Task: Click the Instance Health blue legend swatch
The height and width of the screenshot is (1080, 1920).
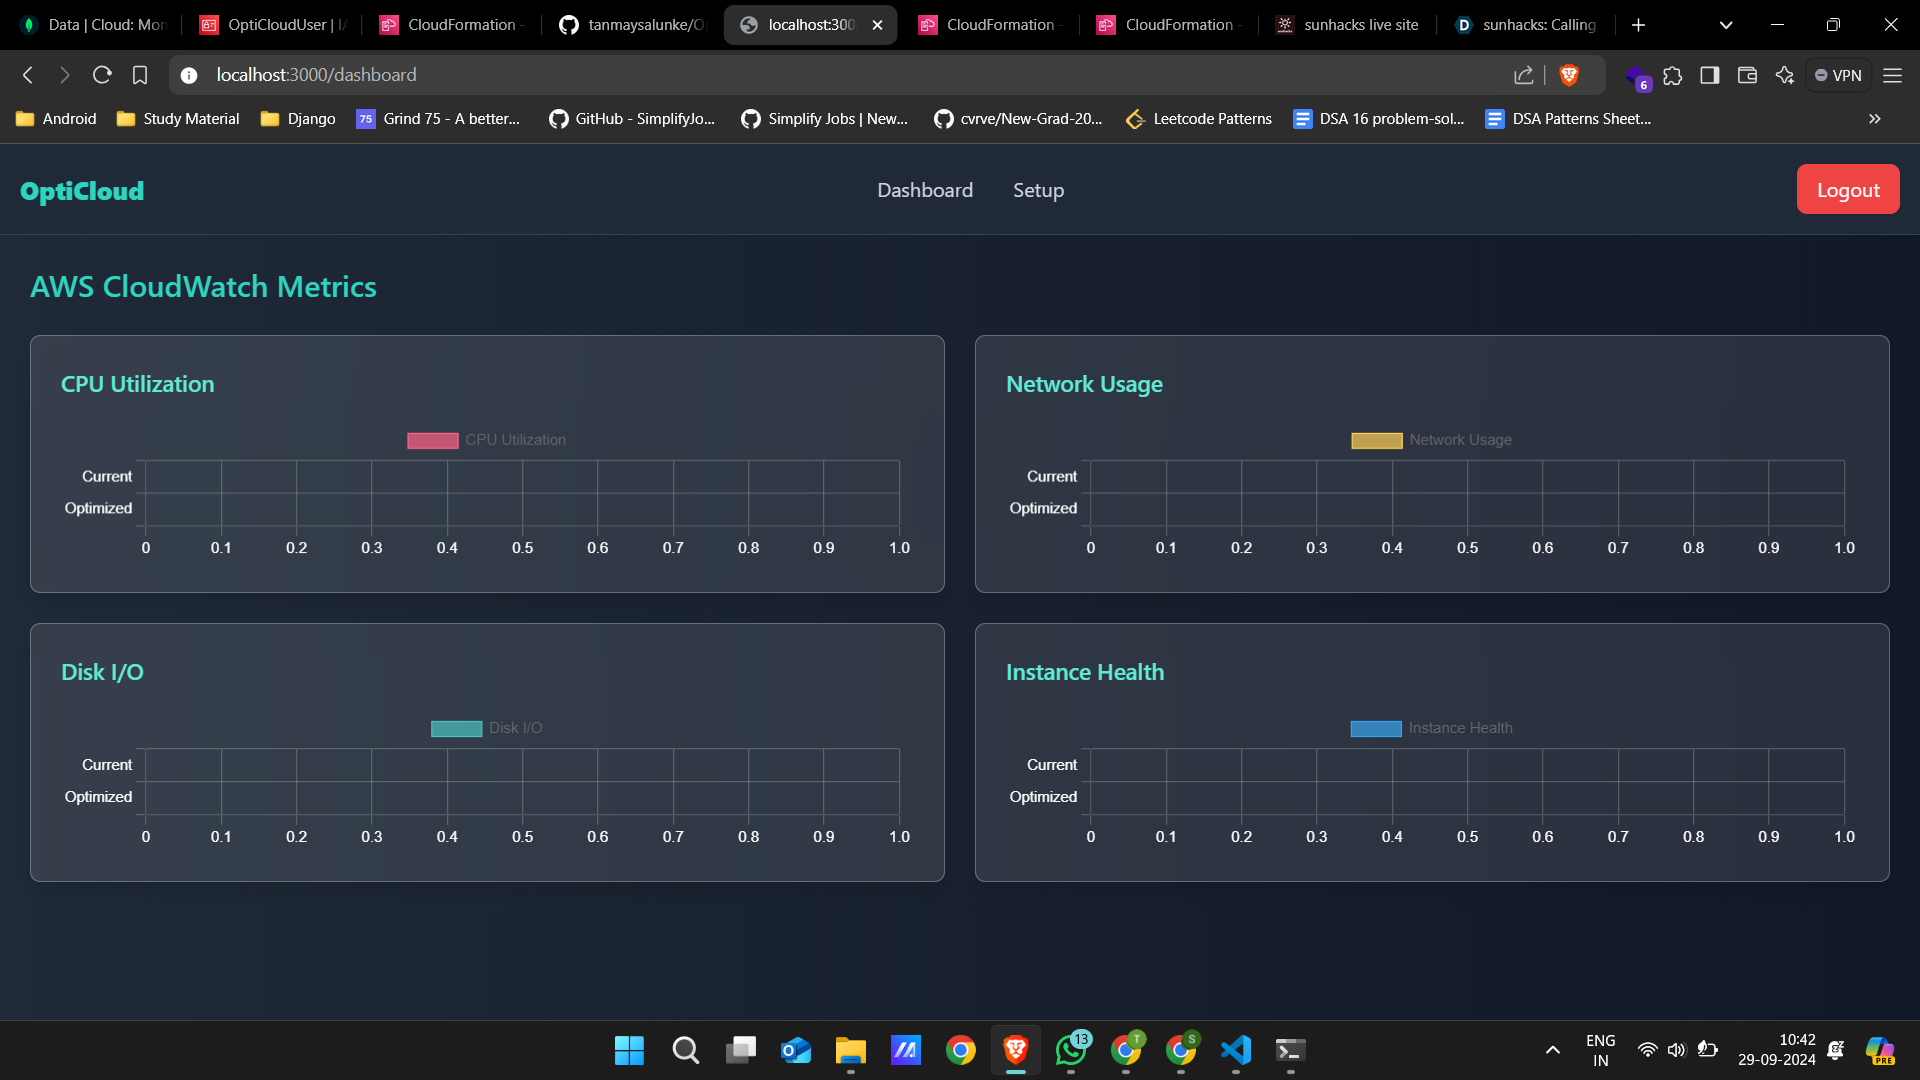Action: coord(1376,728)
